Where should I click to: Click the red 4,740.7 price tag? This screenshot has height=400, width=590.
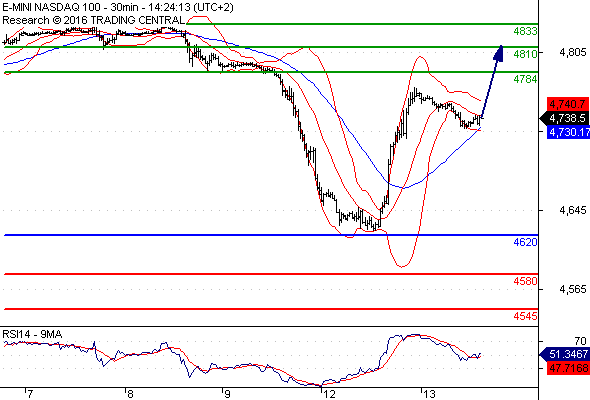pos(568,104)
